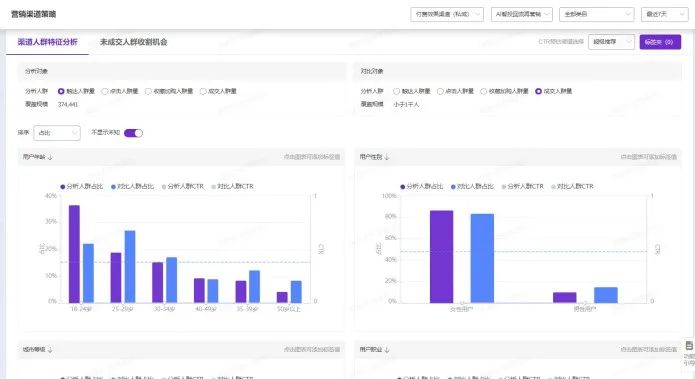
Task: Toggle 分析人群占比 legend in gender chart
Action: click(x=422, y=187)
